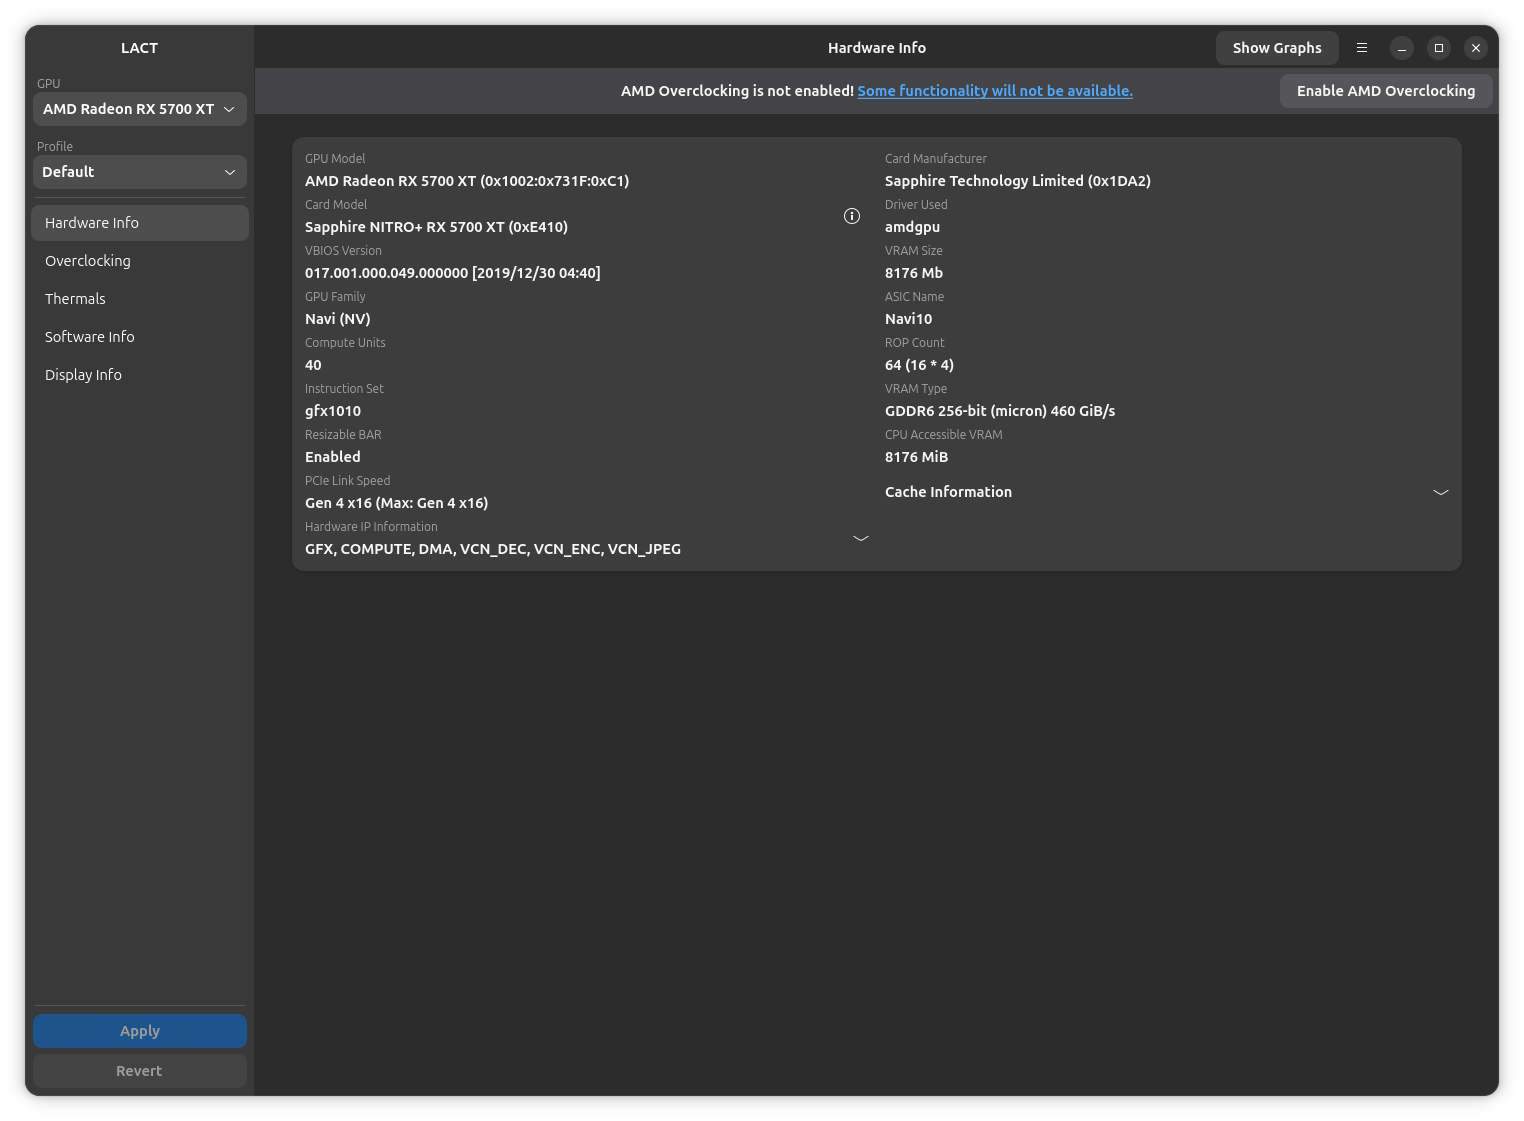Click the Compute Units value 40

[x=313, y=365]
